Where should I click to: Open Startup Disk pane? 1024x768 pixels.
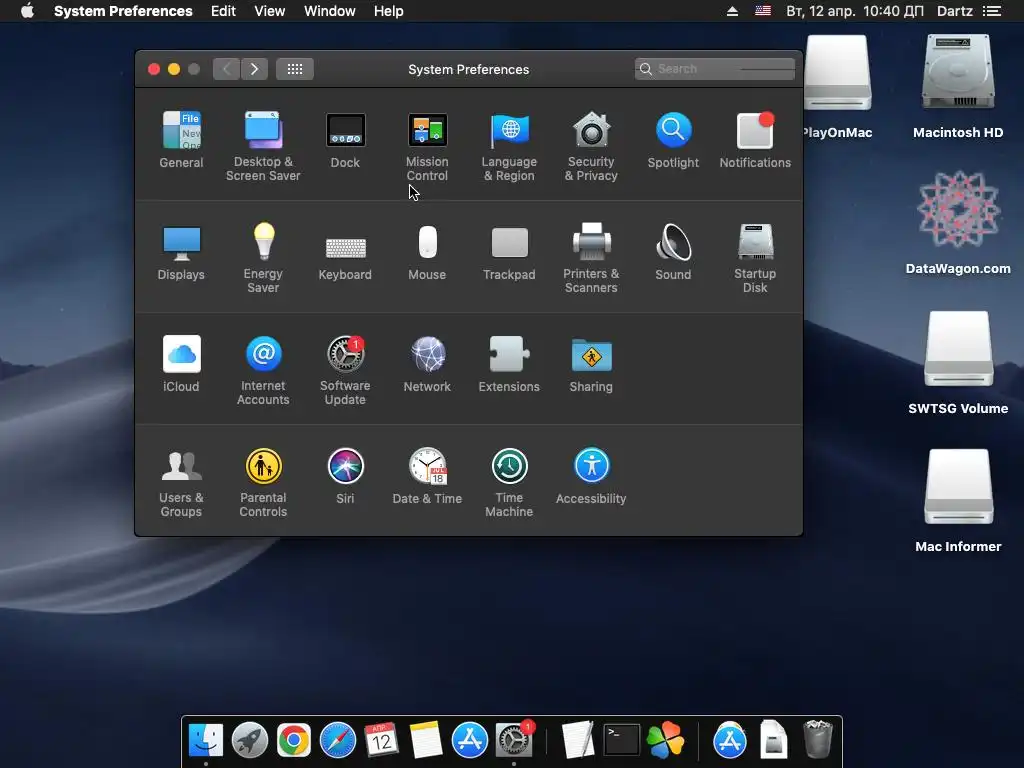[755, 258]
